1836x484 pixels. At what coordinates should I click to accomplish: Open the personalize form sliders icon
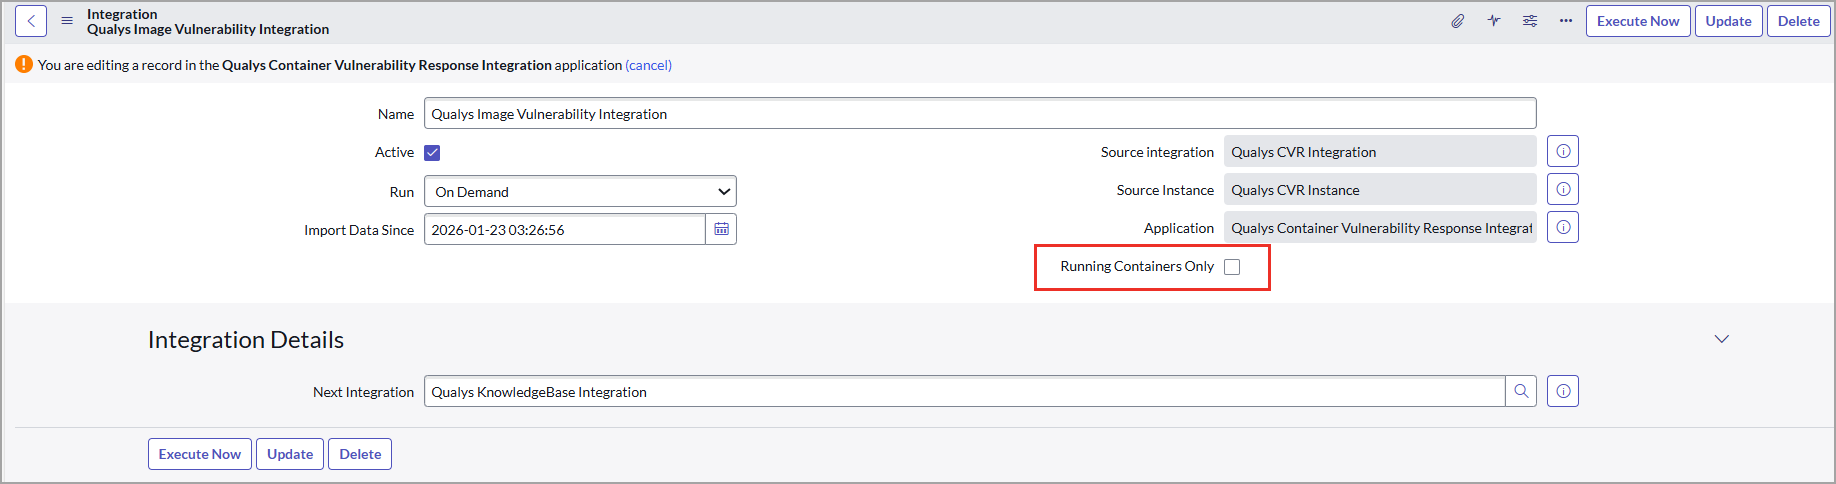(x=1530, y=21)
